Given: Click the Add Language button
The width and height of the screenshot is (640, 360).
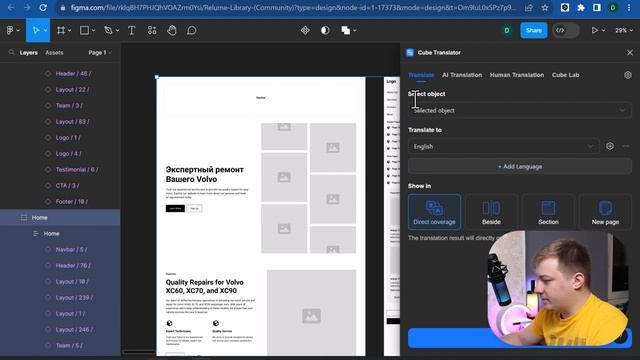Looking at the screenshot, I should (x=520, y=167).
